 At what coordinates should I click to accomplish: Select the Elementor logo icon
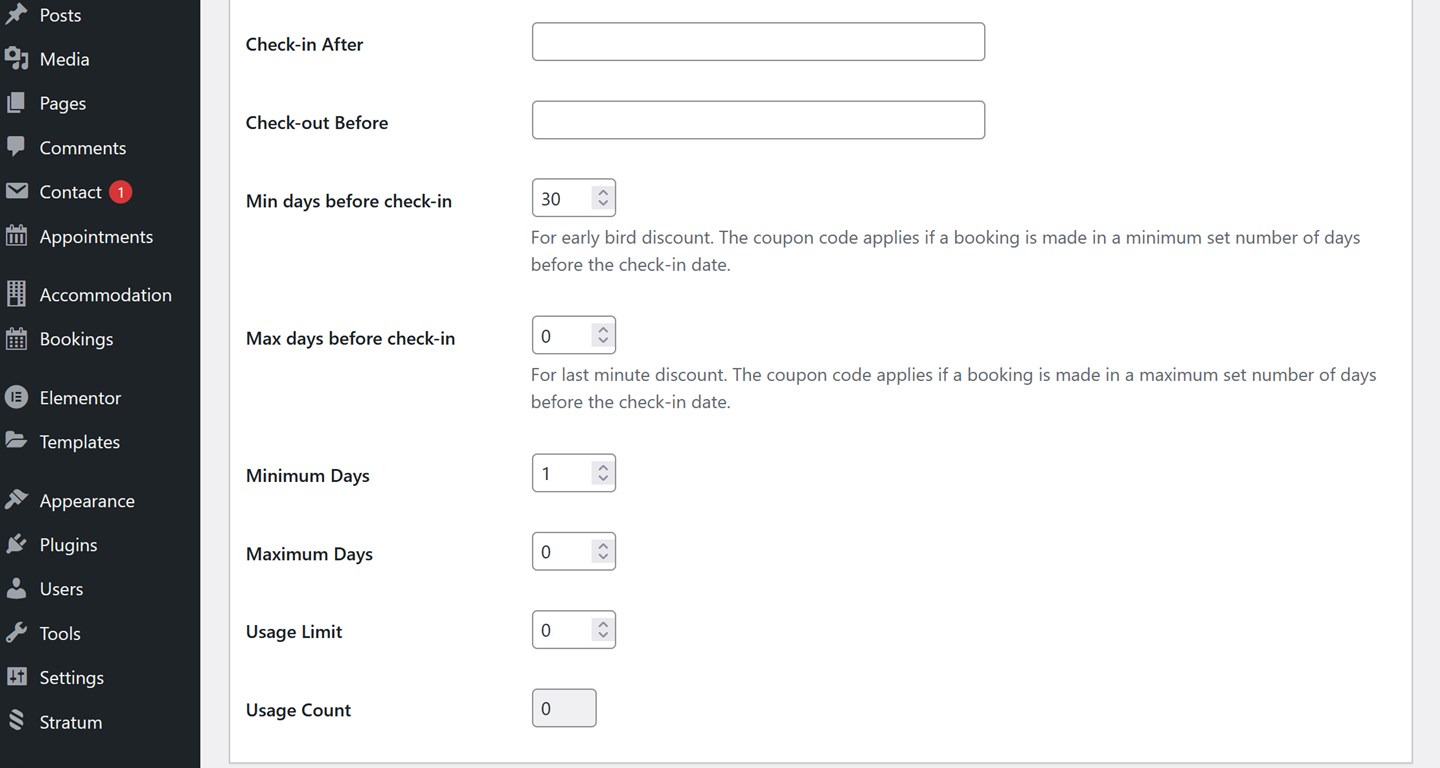19,397
